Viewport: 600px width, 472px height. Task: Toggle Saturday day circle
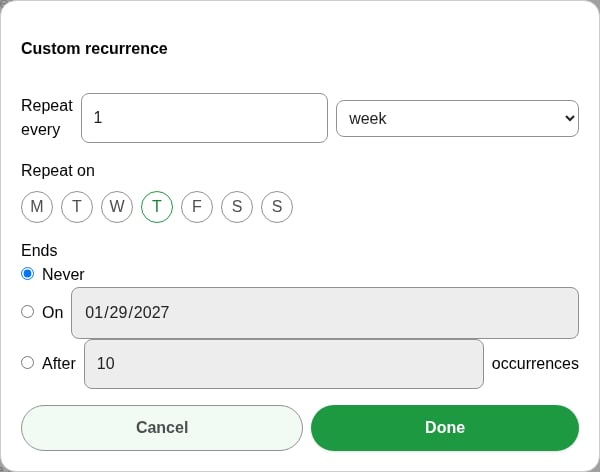pos(237,207)
